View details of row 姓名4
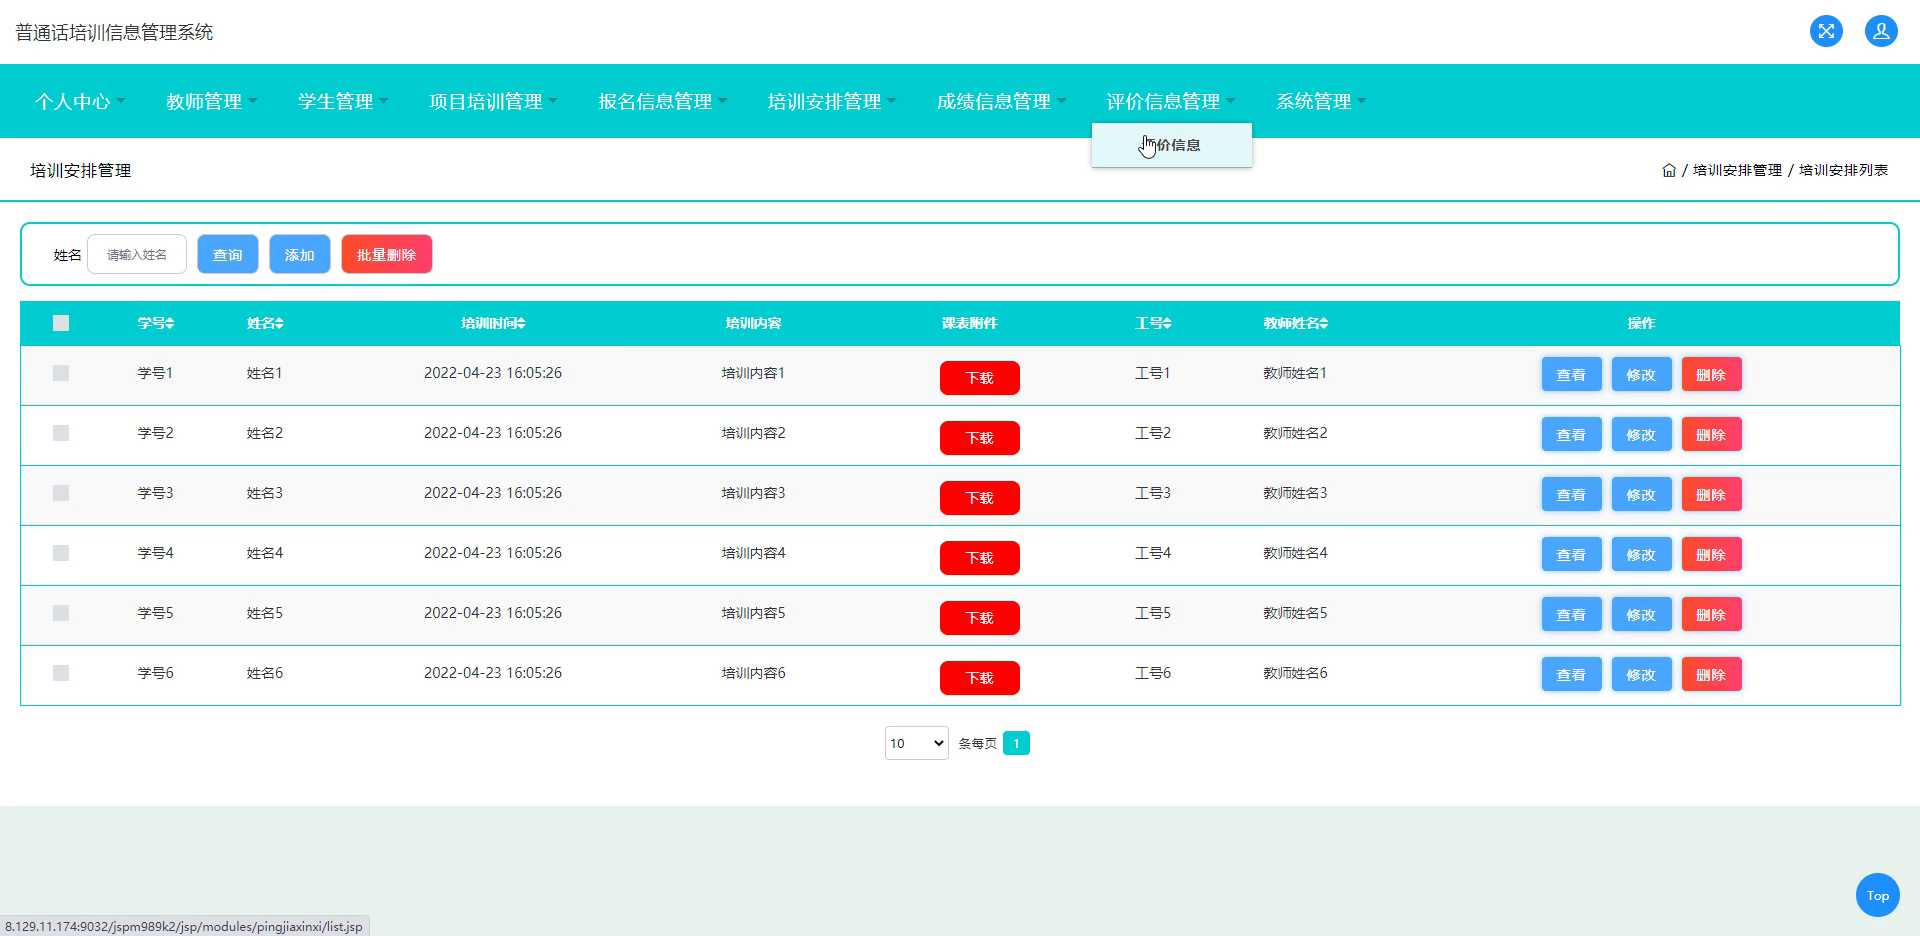This screenshot has height=936, width=1920. (x=1571, y=555)
